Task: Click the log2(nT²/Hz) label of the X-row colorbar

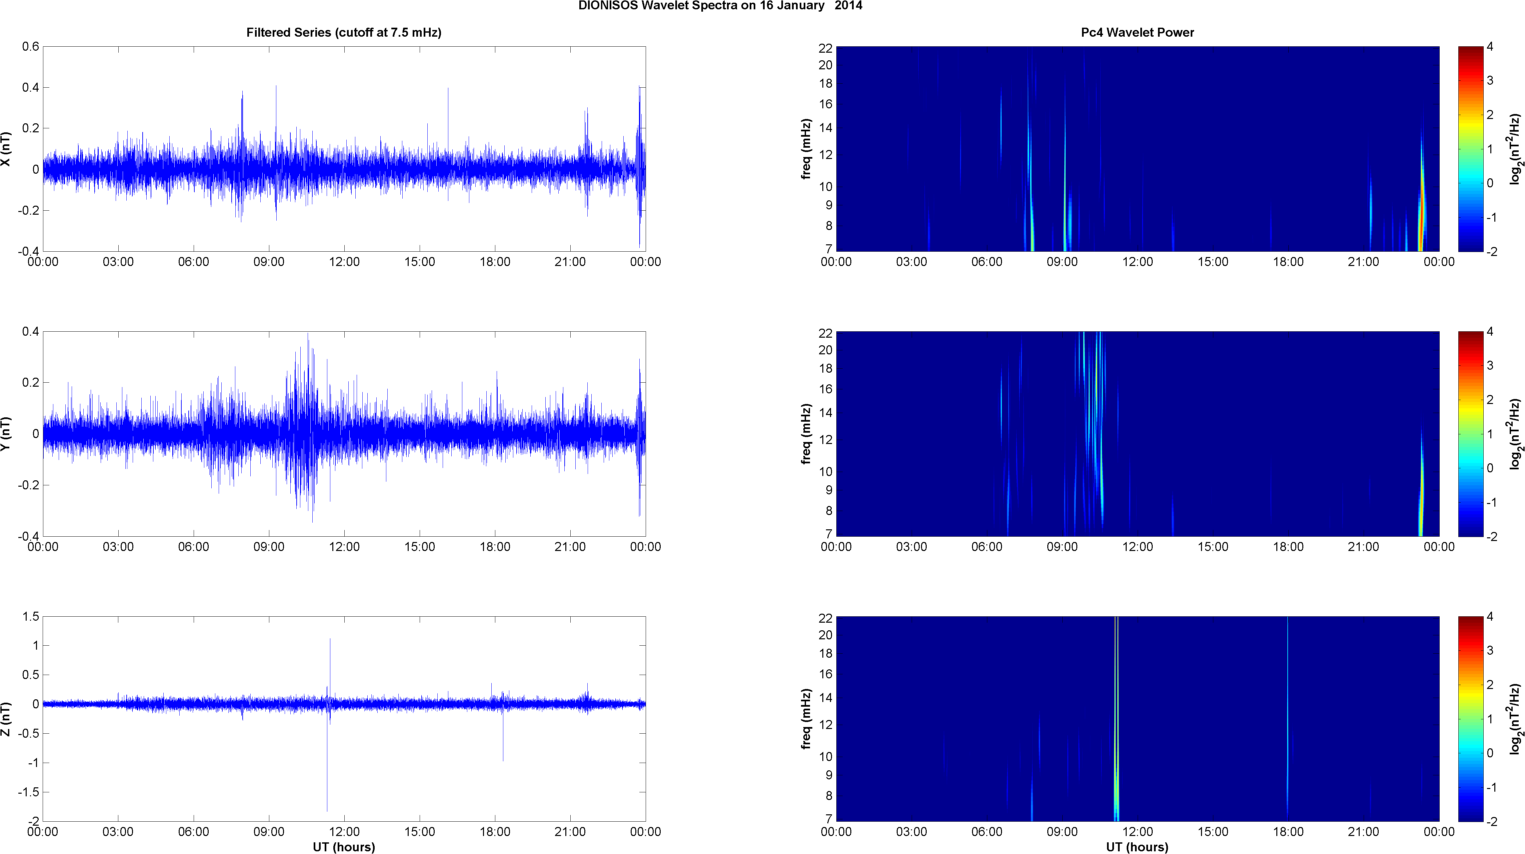Action: [x=1516, y=149]
